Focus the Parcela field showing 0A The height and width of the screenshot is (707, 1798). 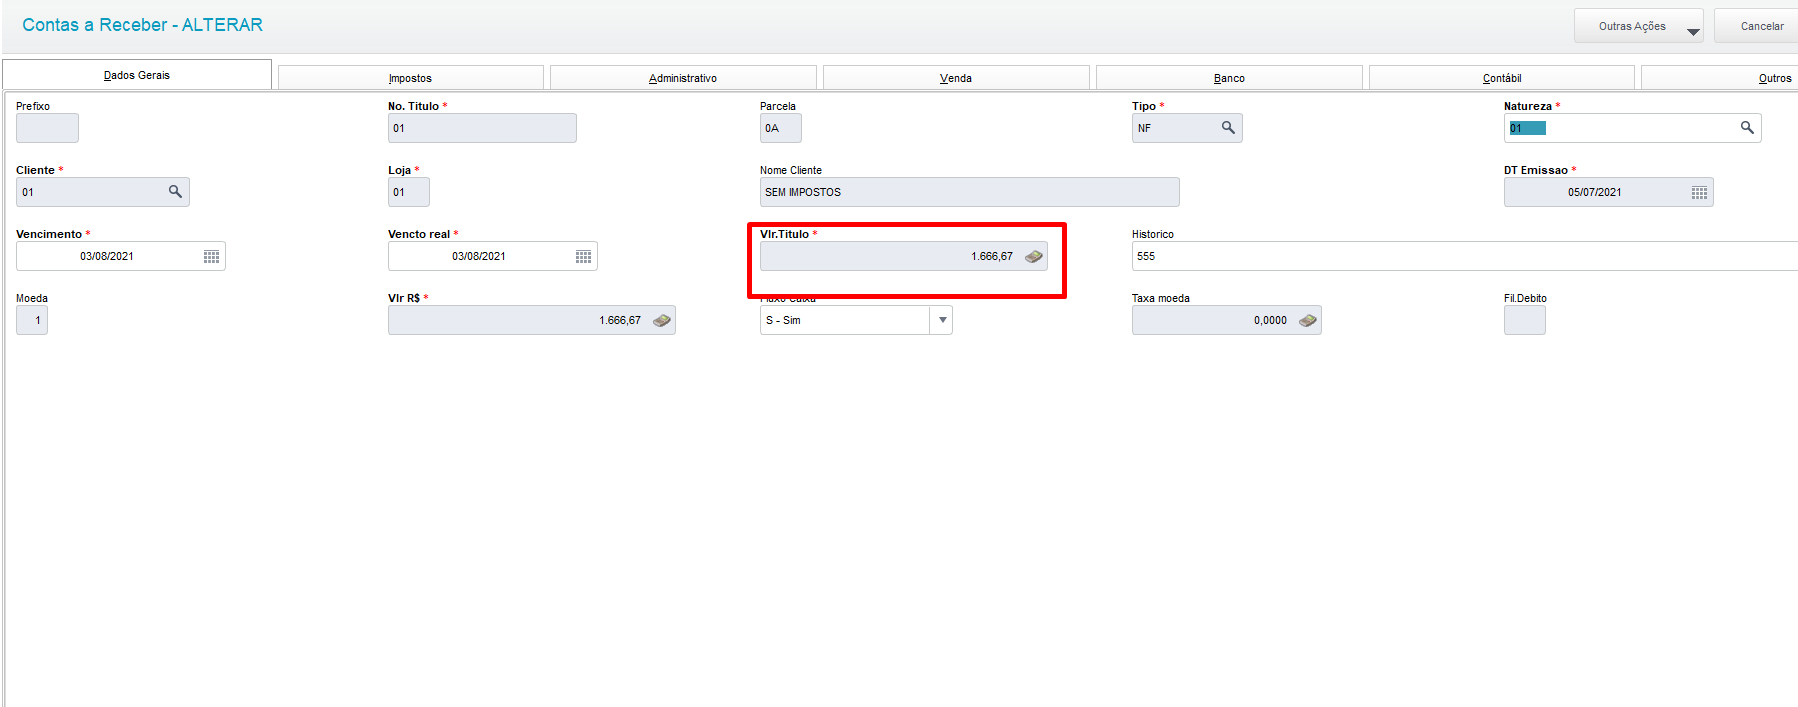point(780,128)
